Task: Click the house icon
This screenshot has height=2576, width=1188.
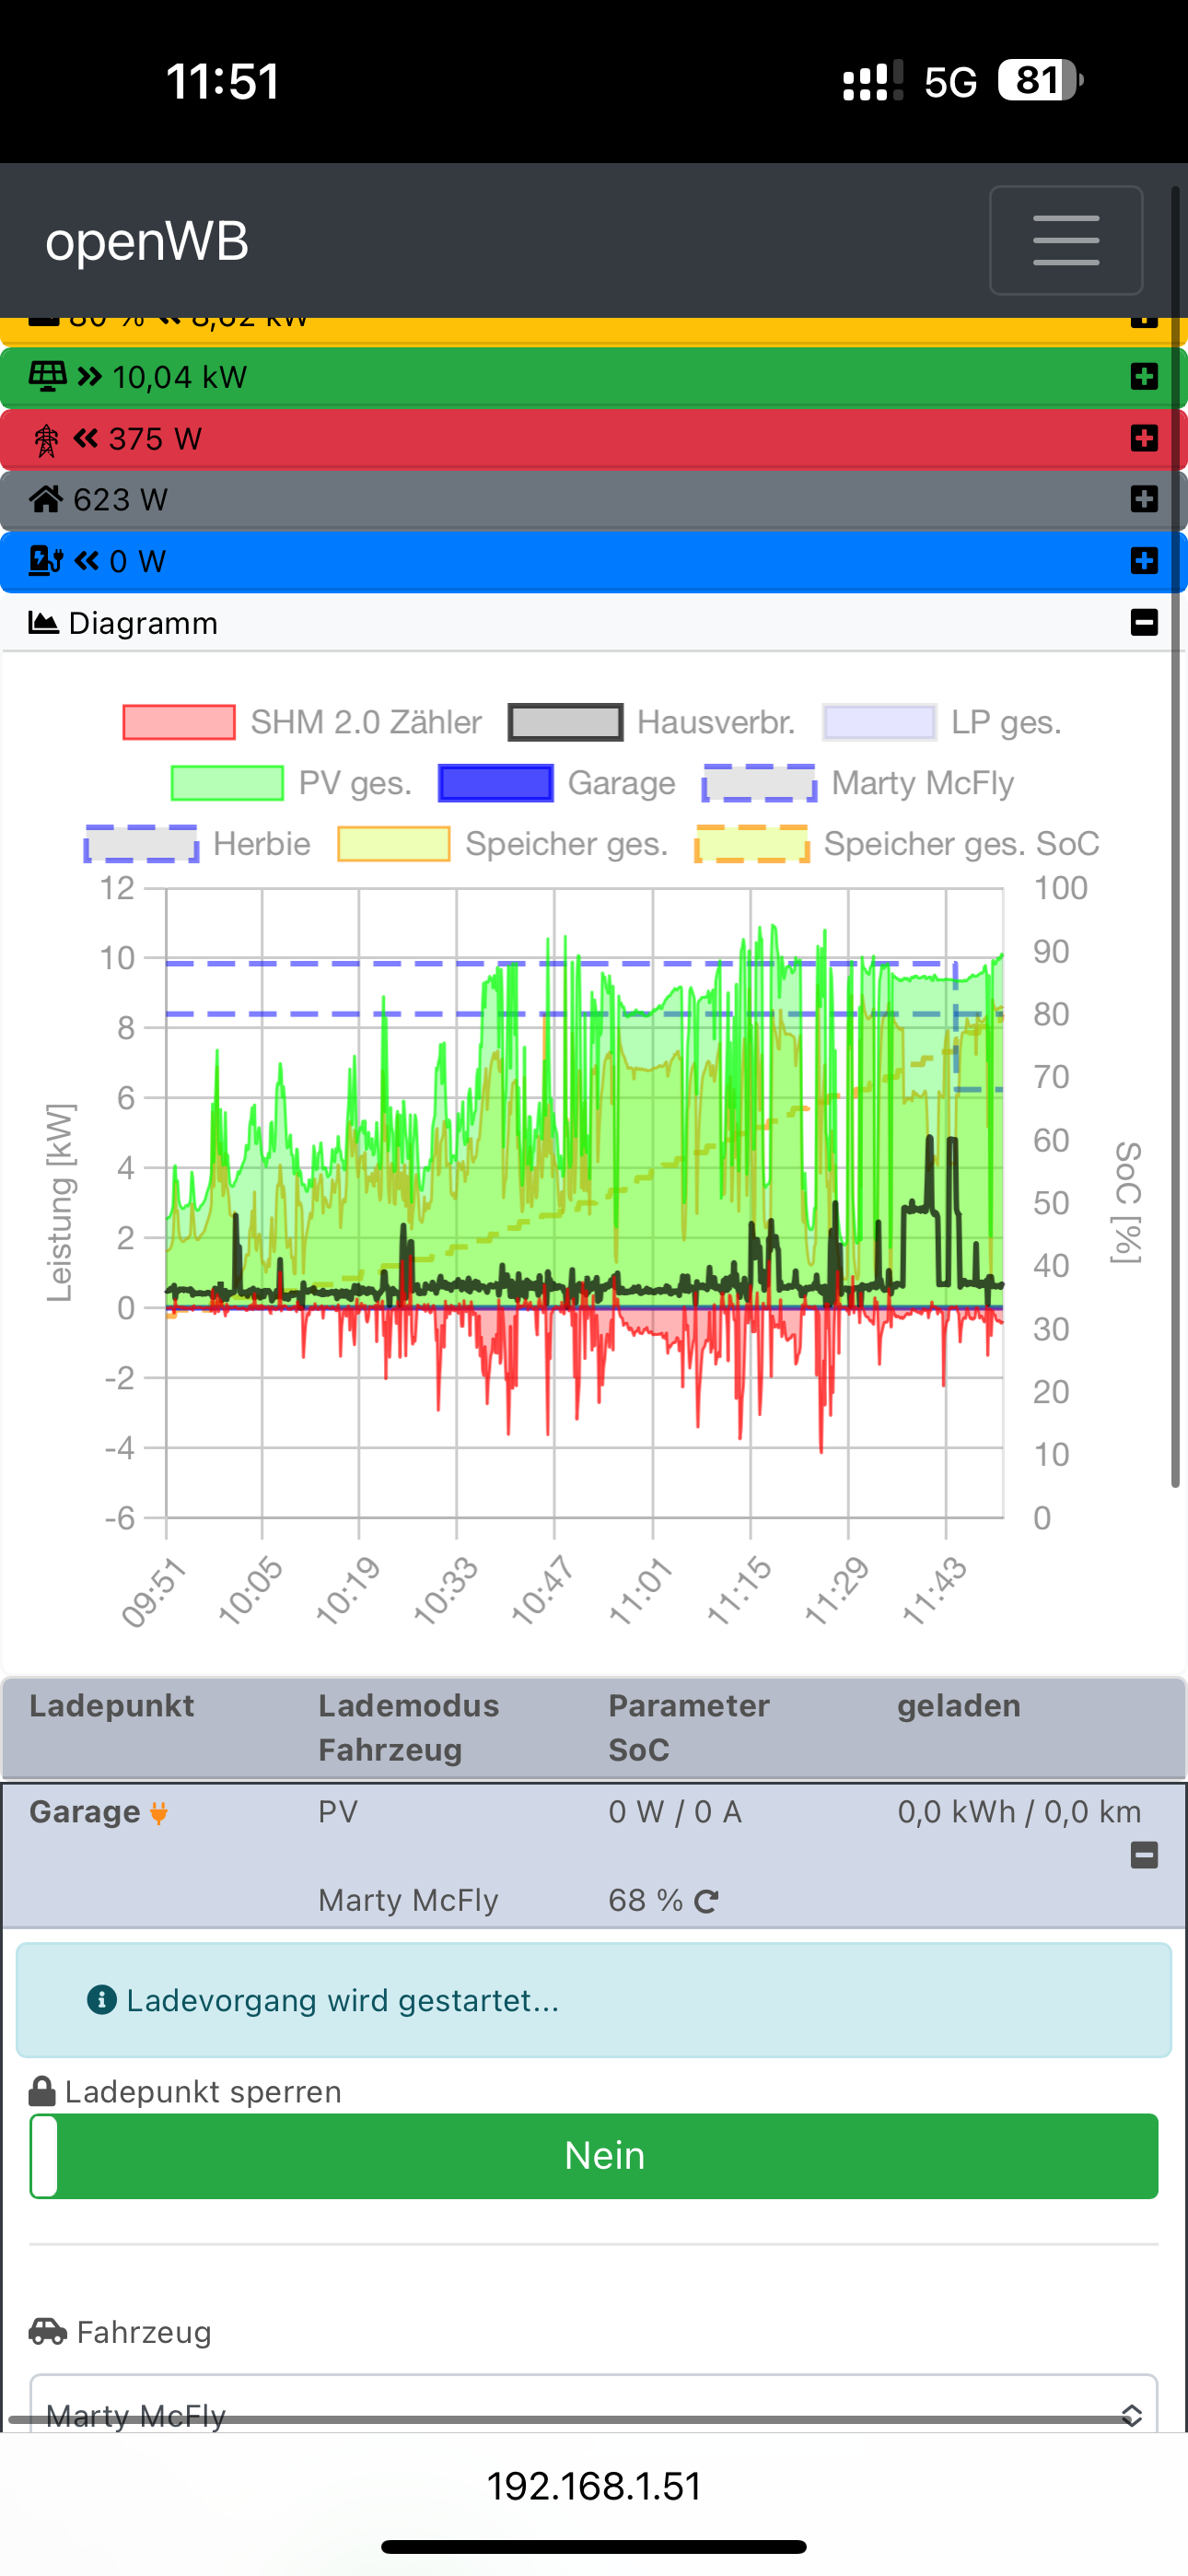Action: [x=46, y=498]
